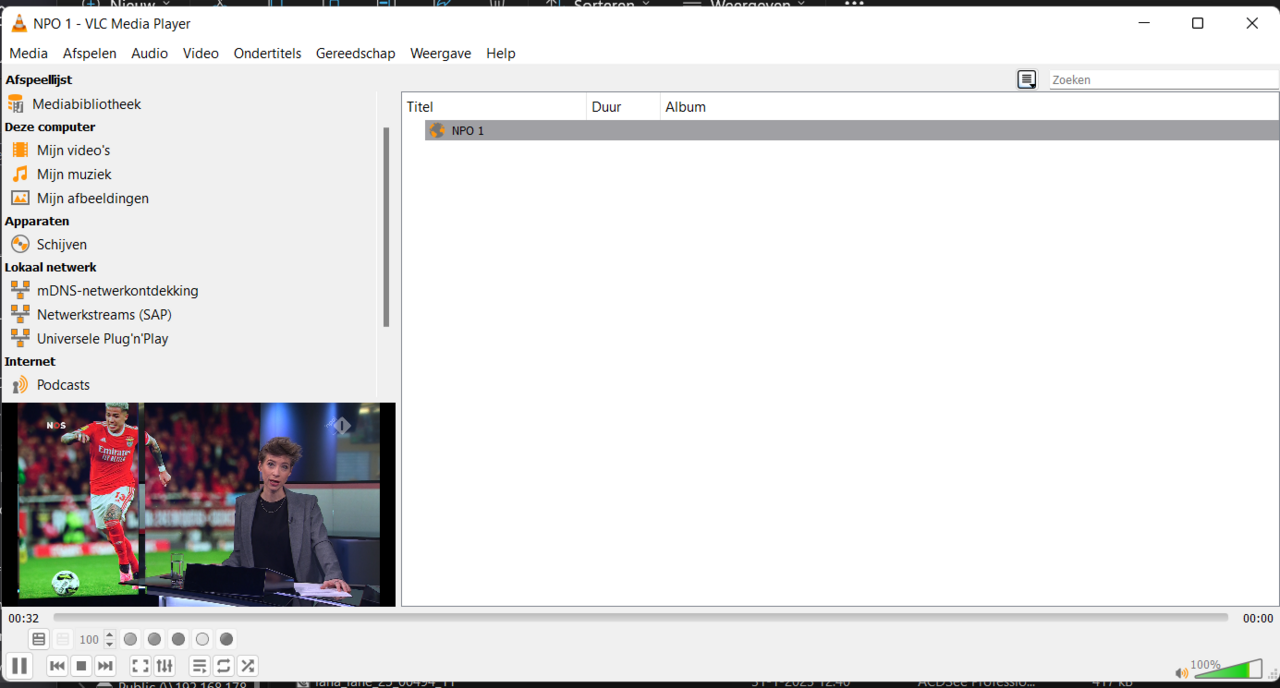
Task: Open Podcasts in Internet section
Action: pyautogui.click(x=63, y=385)
